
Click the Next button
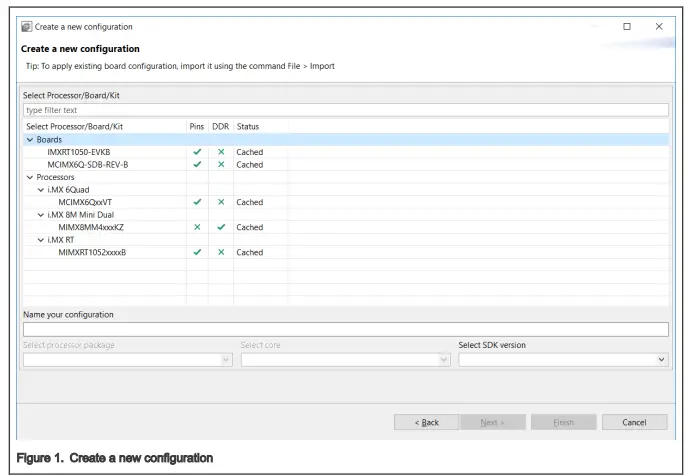(492, 423)
